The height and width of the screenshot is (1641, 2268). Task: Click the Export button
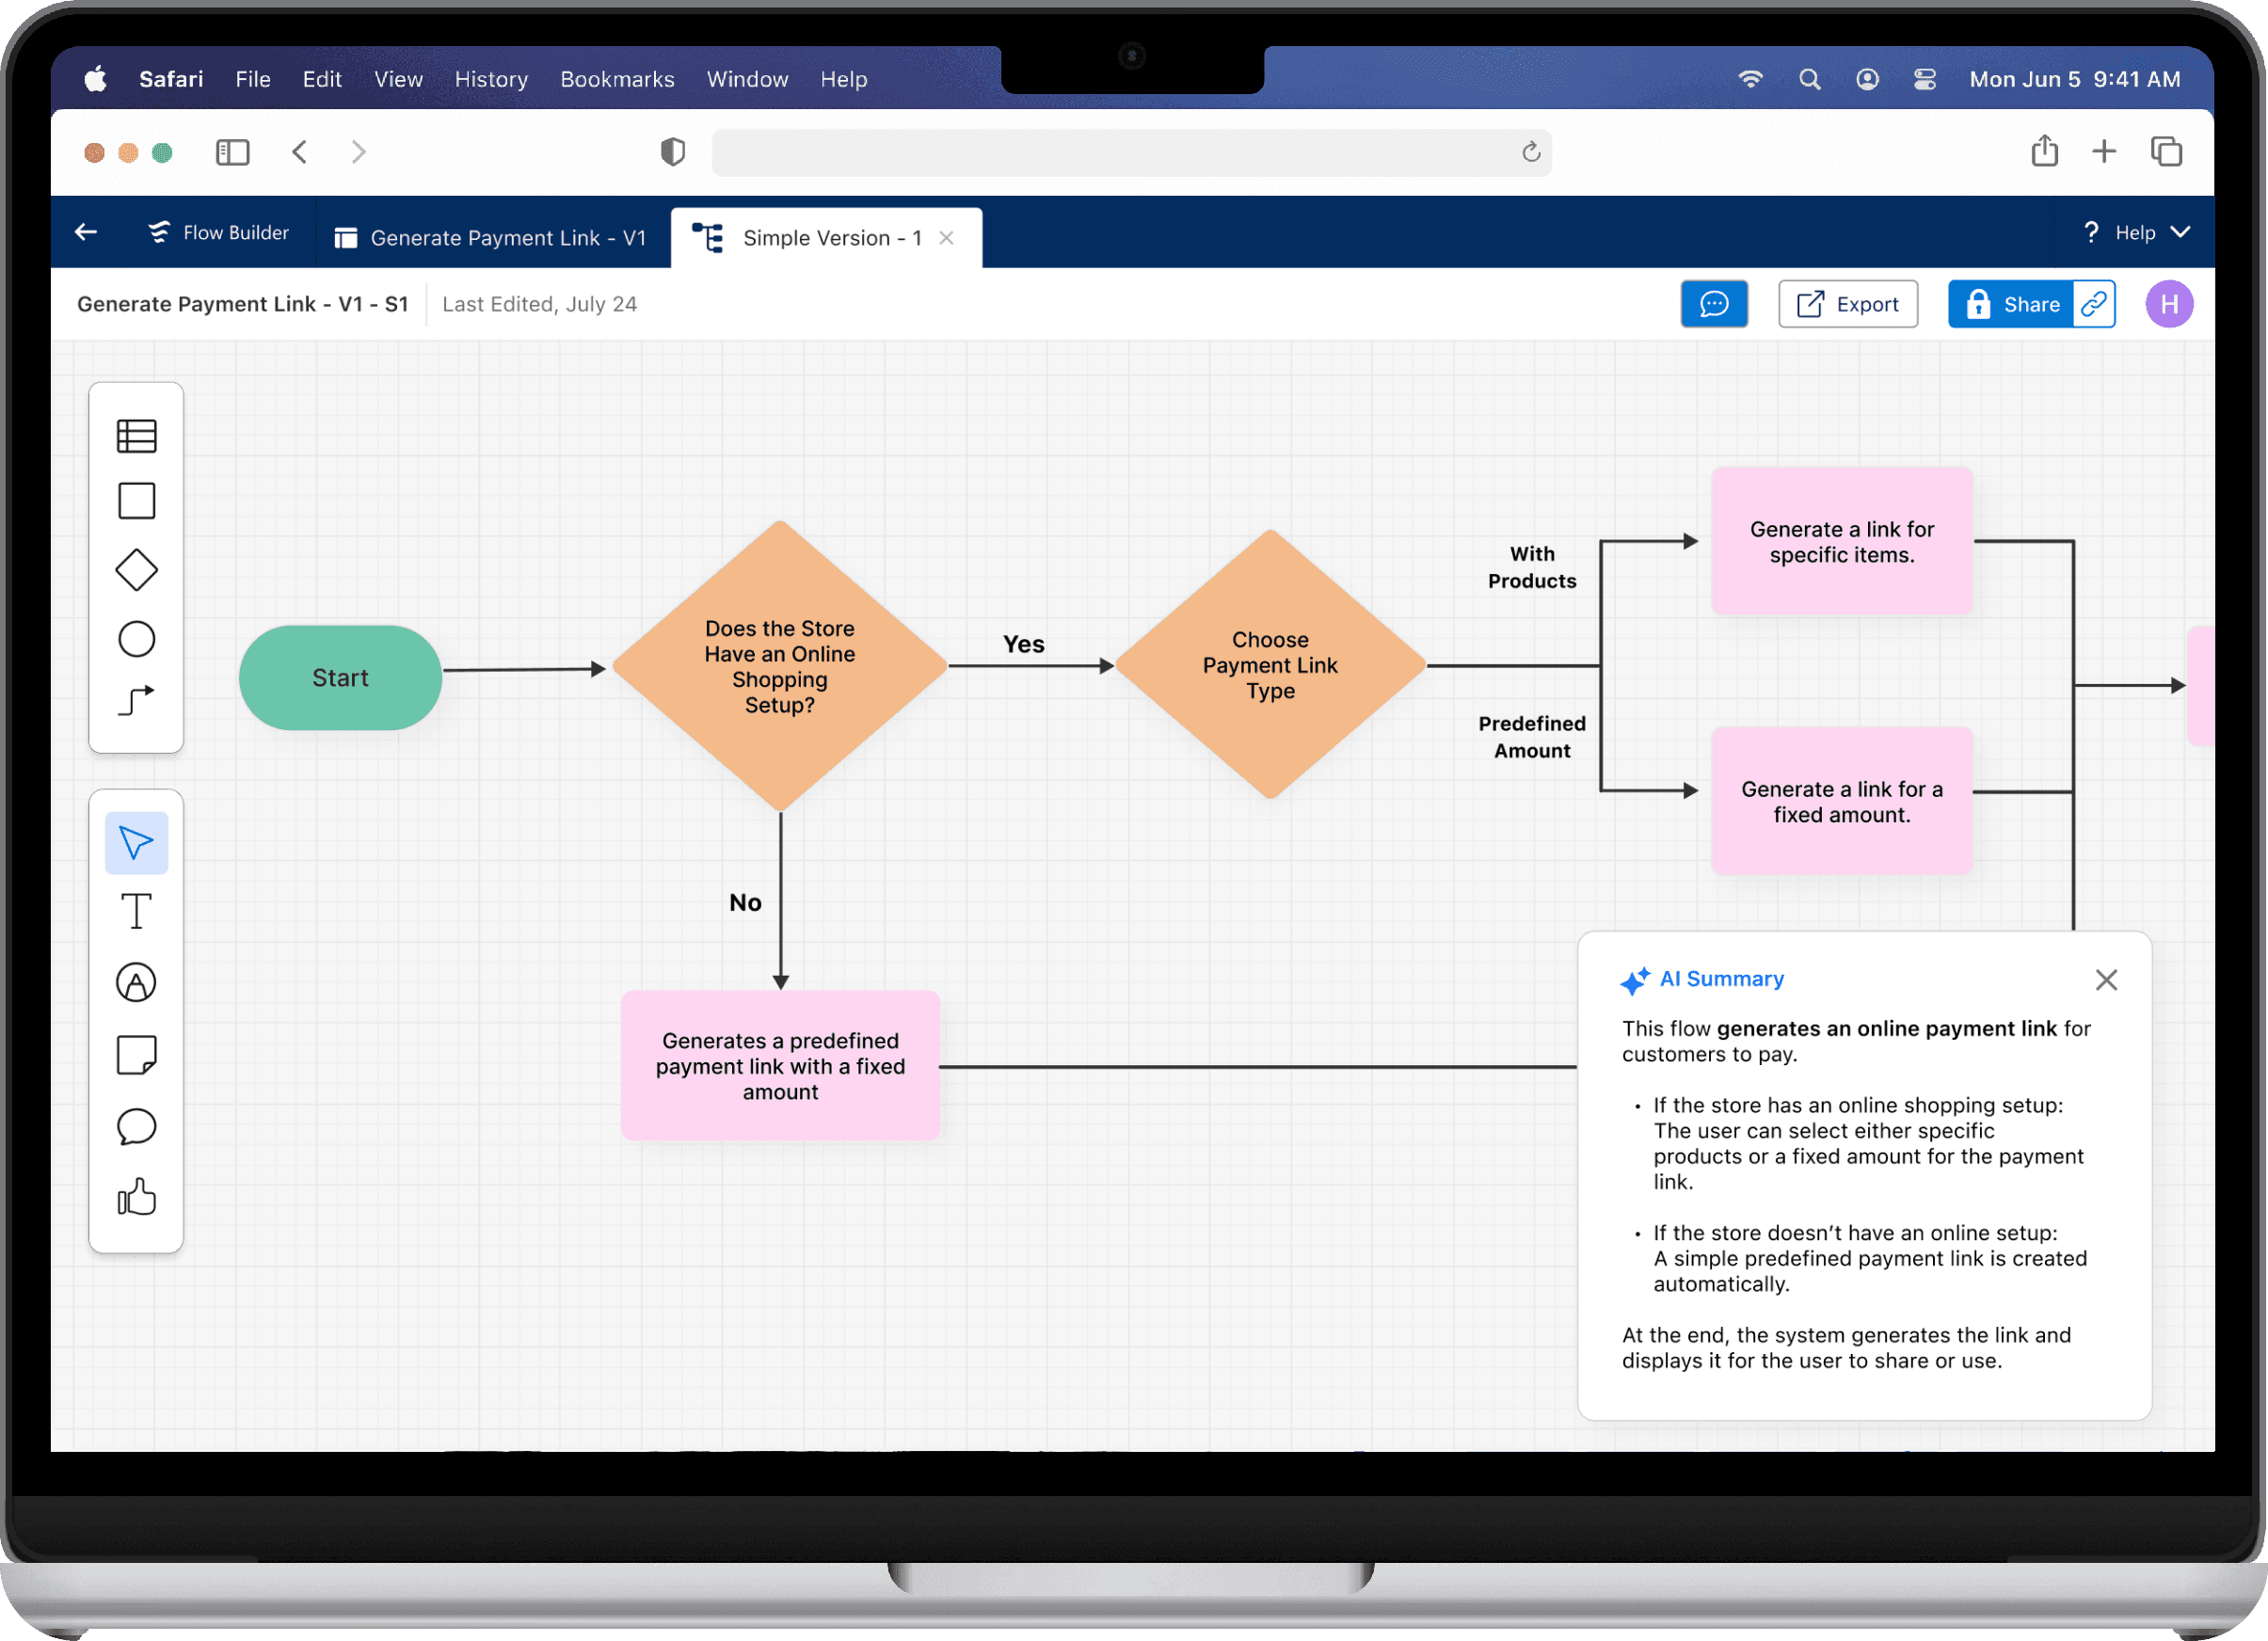click(x=1847, y=304)
